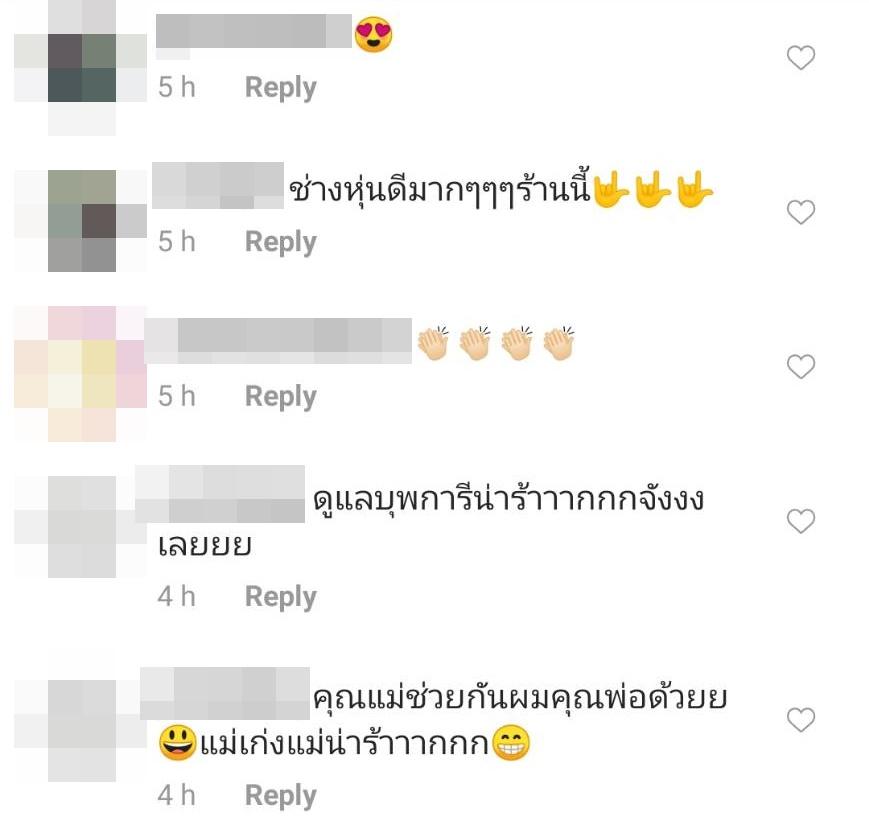The height and width of the screenshot is (836, 869).
Task: Click the heart-eyes emoji in first comment
Action: [x=374, y=34]
